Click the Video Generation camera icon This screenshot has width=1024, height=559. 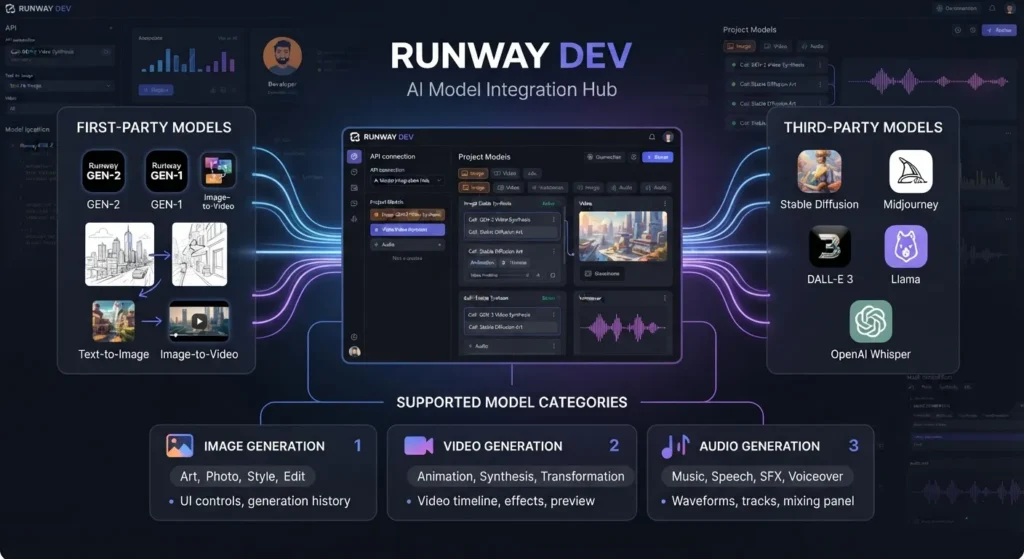(x=419, y=445)
